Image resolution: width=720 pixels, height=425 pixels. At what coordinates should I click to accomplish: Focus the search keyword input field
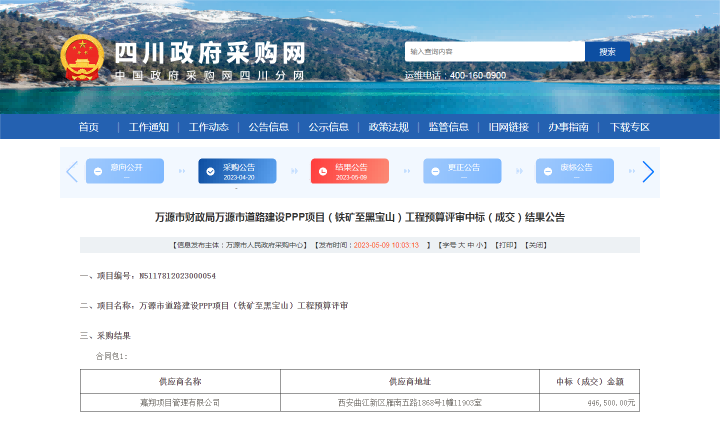coord(494,51)
